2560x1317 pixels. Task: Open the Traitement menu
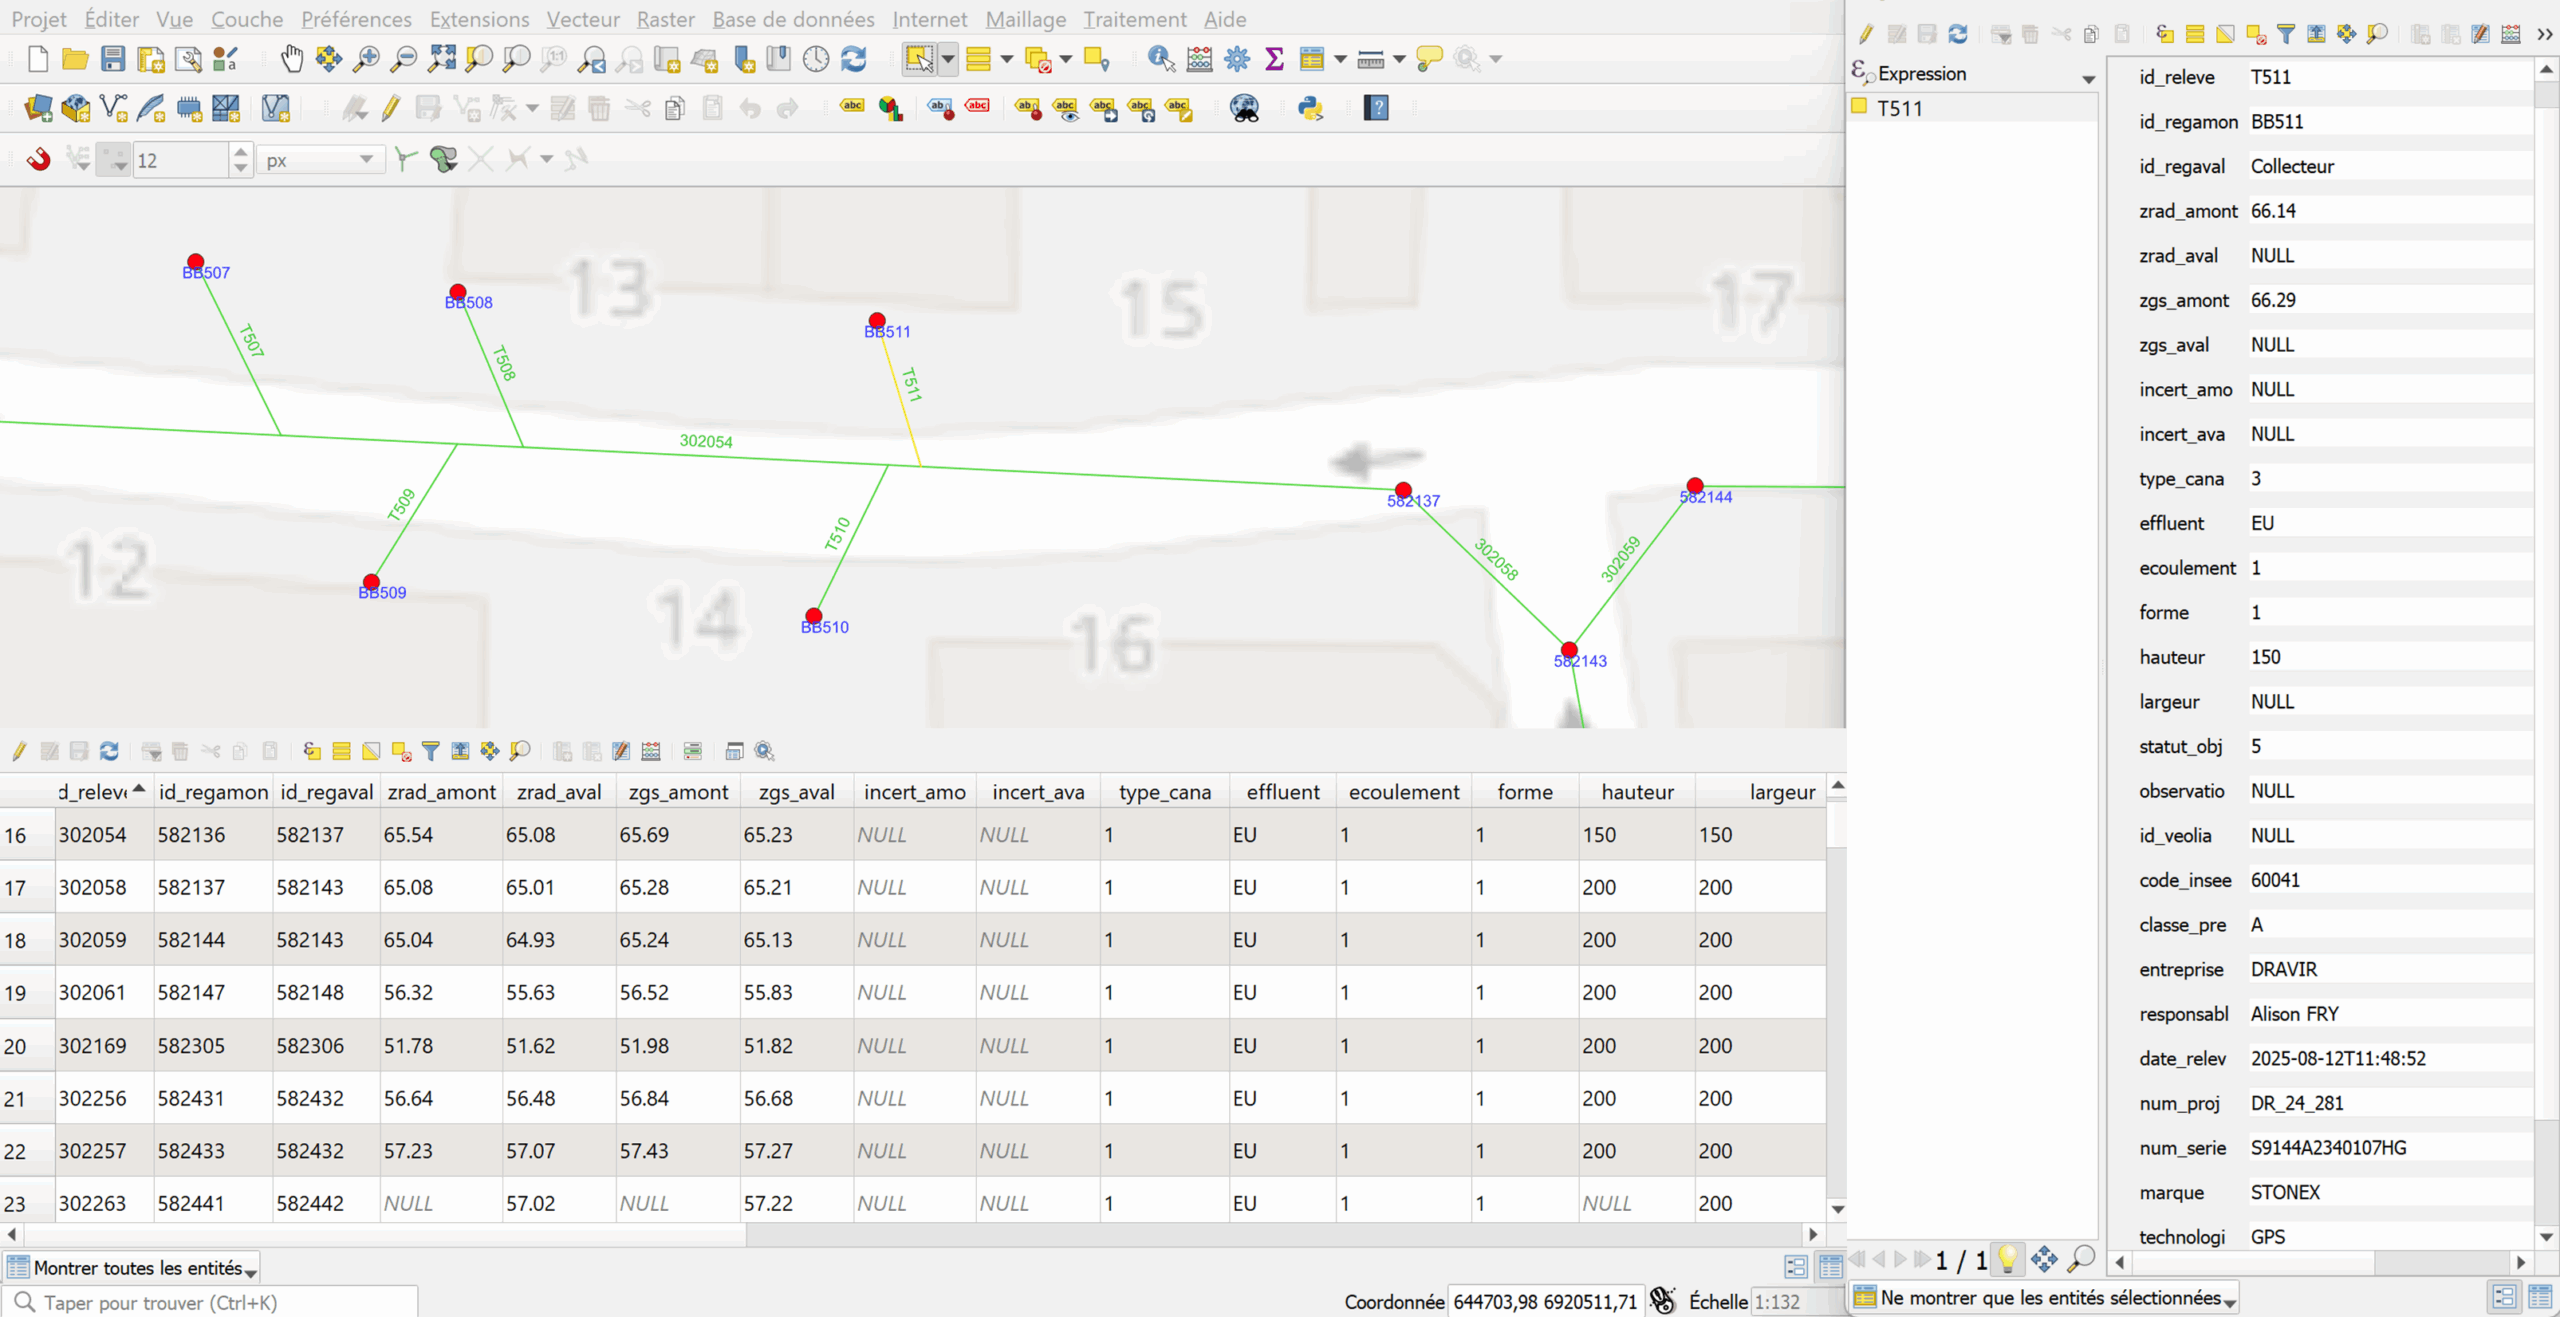coord(1134,19)
